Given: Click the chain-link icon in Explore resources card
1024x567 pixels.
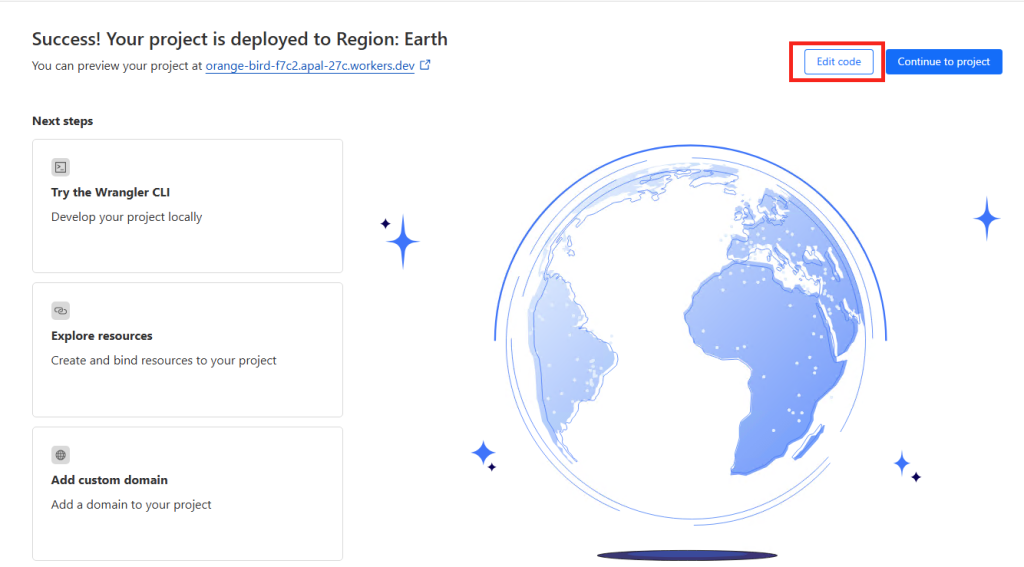Looking at the screenshot, I should [61, 311].
